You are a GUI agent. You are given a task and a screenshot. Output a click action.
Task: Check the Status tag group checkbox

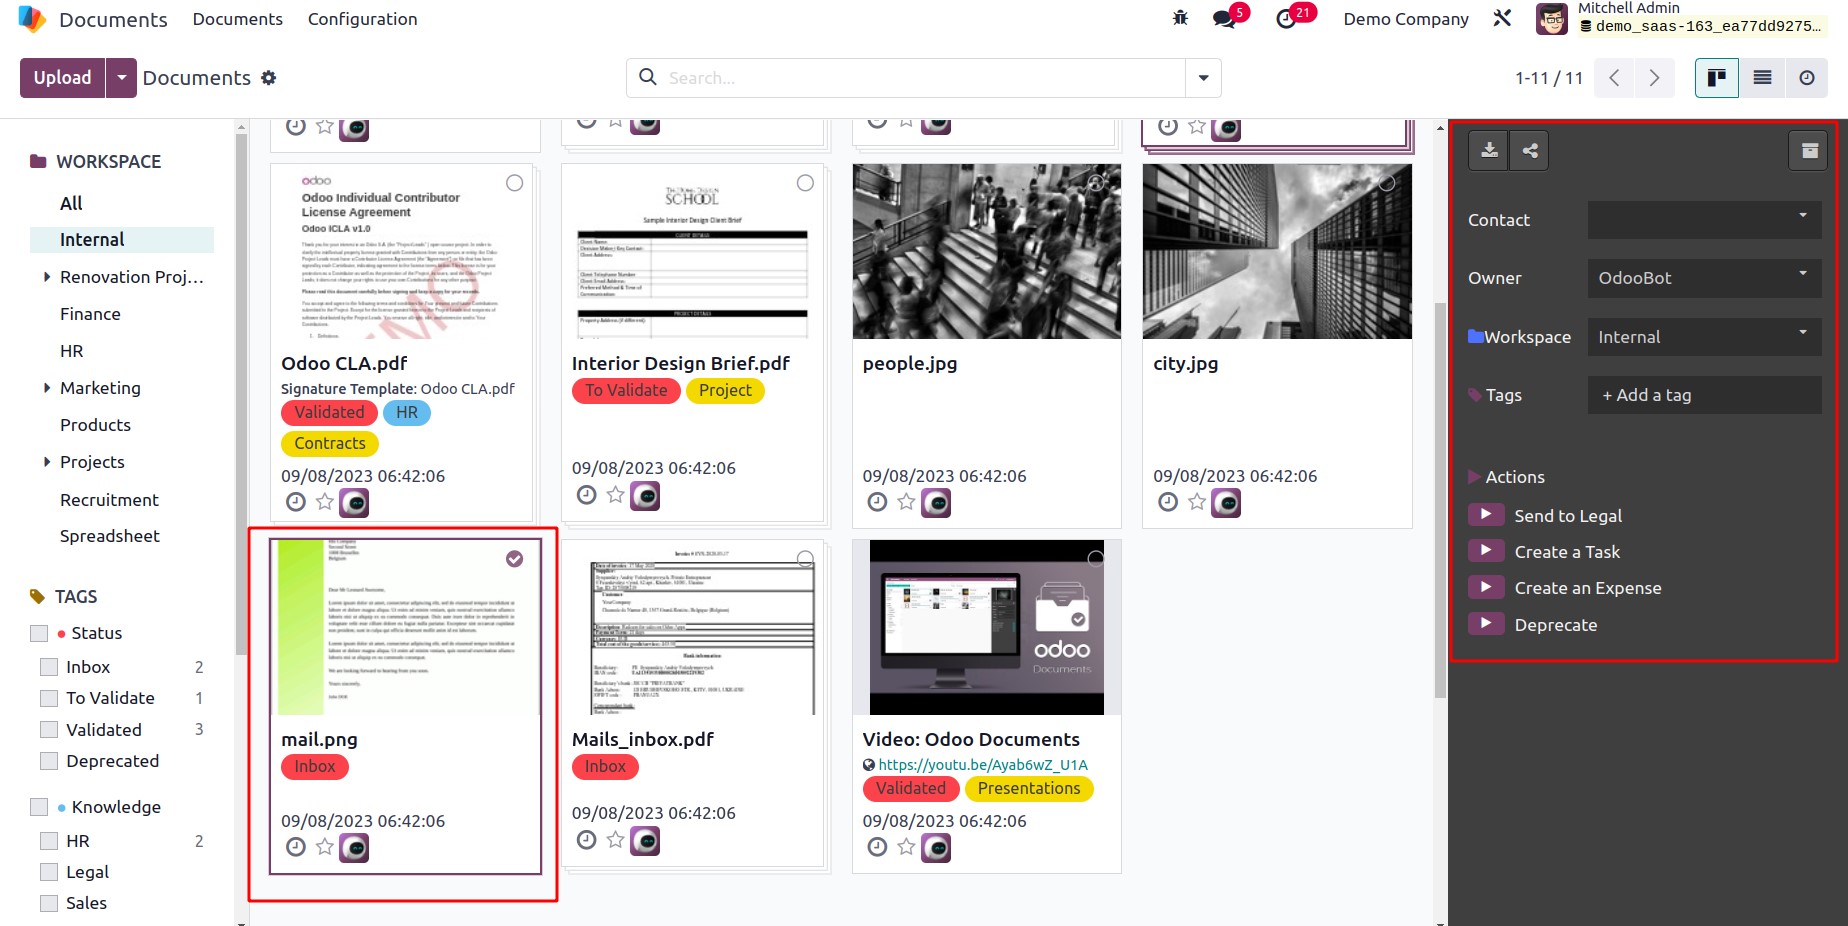click(x=39, y=633)
